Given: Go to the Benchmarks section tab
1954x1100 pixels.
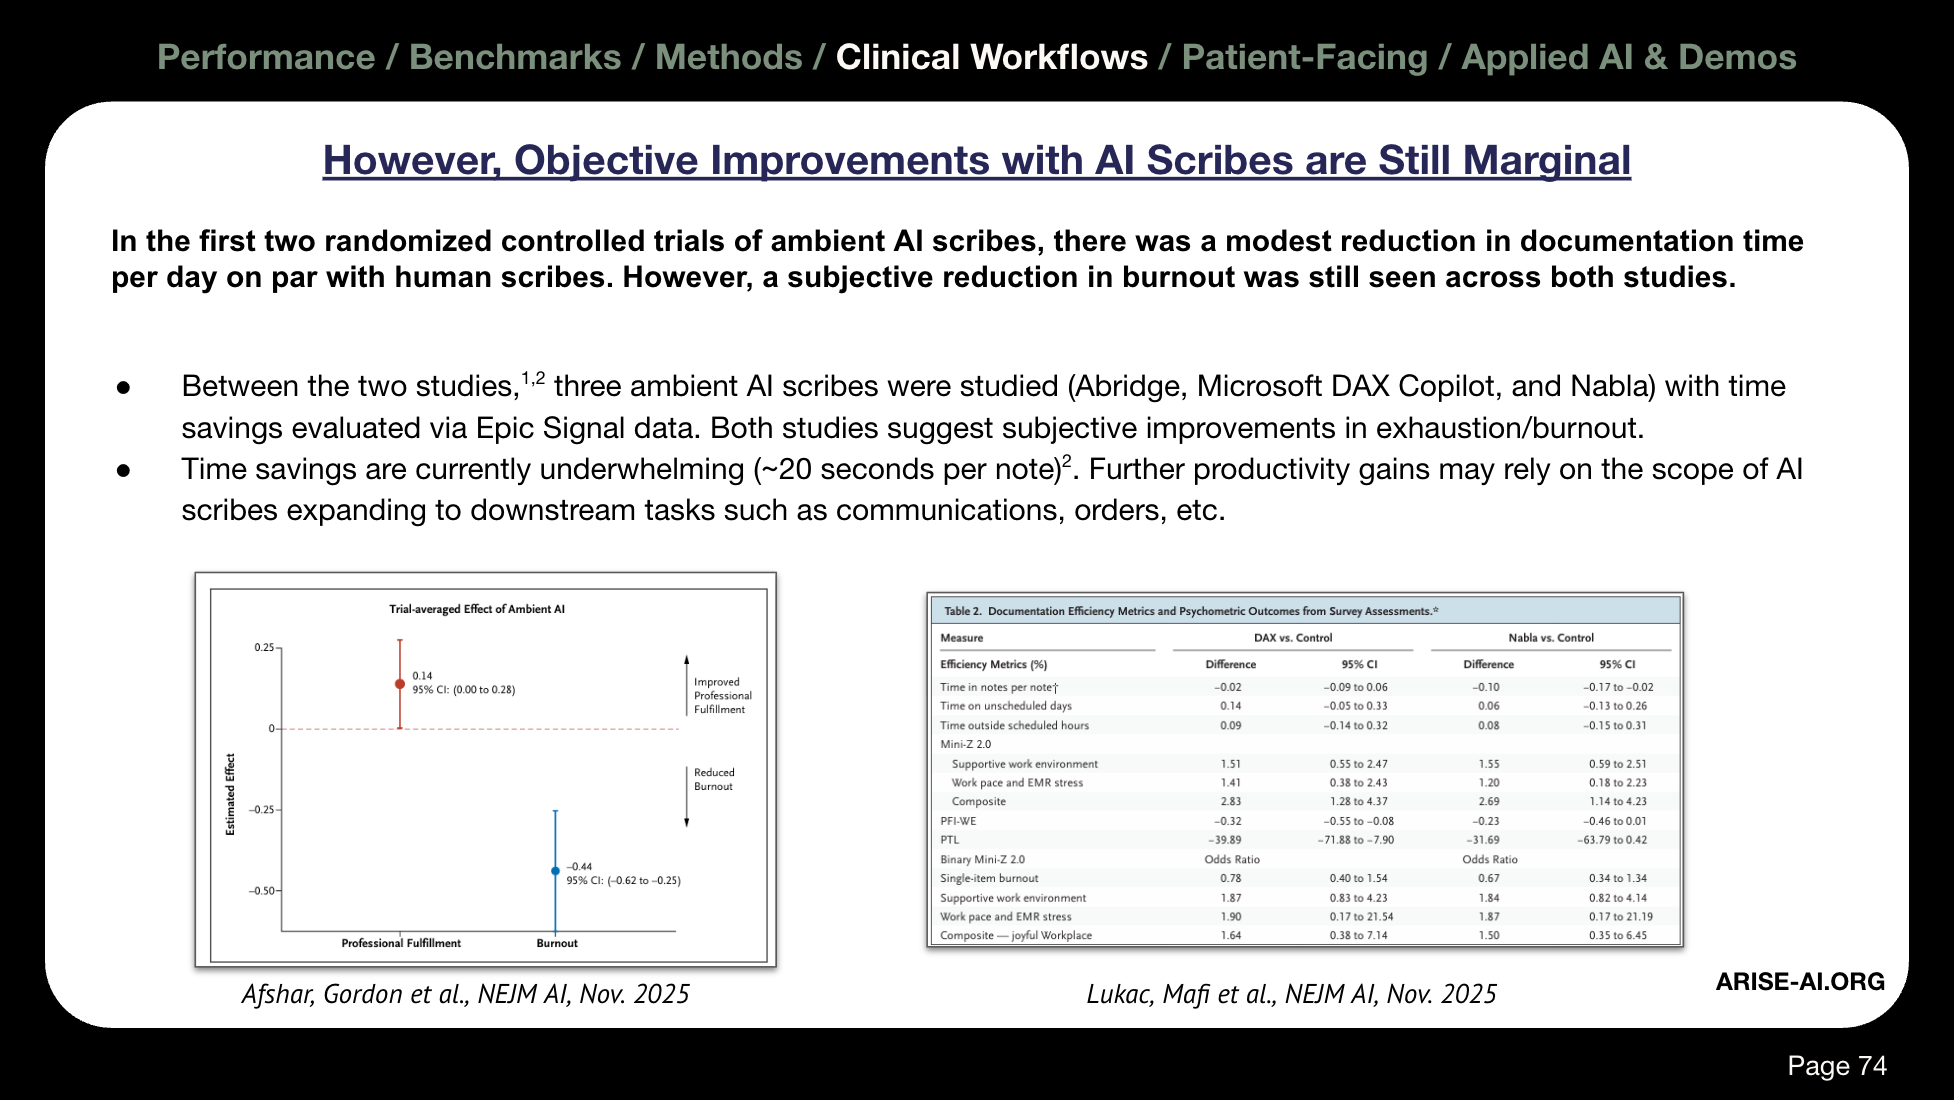Looking at the screenshot, I should 515,57.
